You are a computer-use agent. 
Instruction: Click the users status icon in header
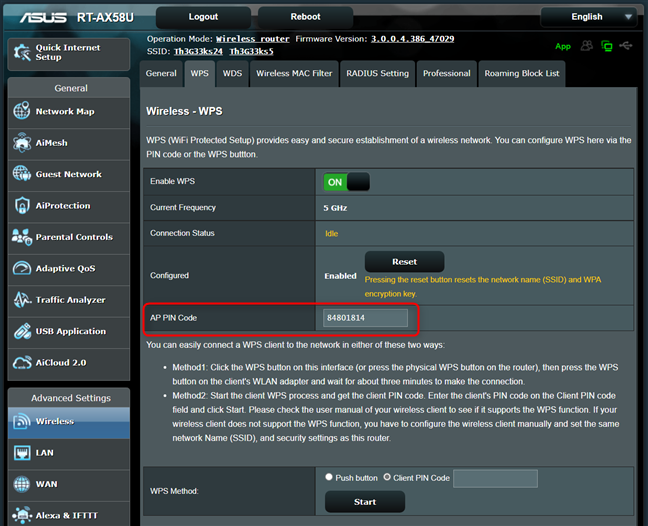click(586, 45)
